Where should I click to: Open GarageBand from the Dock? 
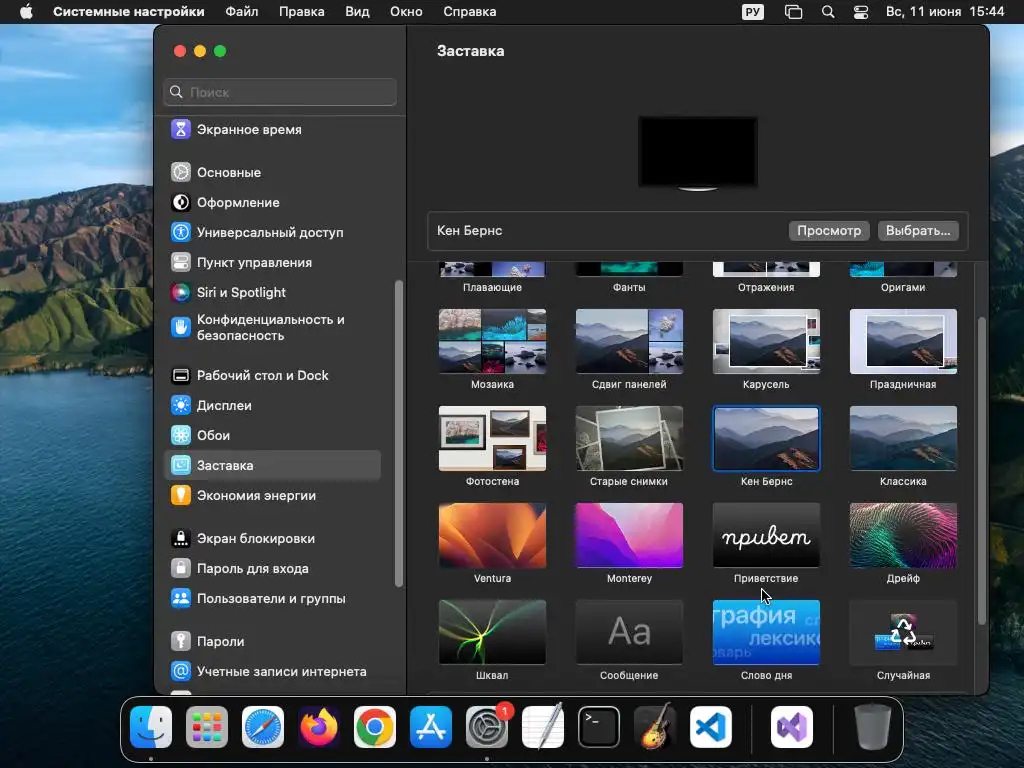(x=655, y=727)
